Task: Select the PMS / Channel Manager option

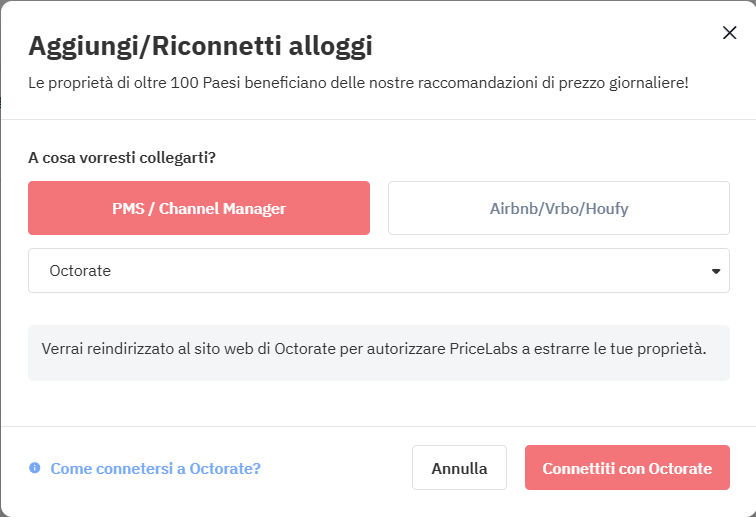Action: (x=199, y=208)
